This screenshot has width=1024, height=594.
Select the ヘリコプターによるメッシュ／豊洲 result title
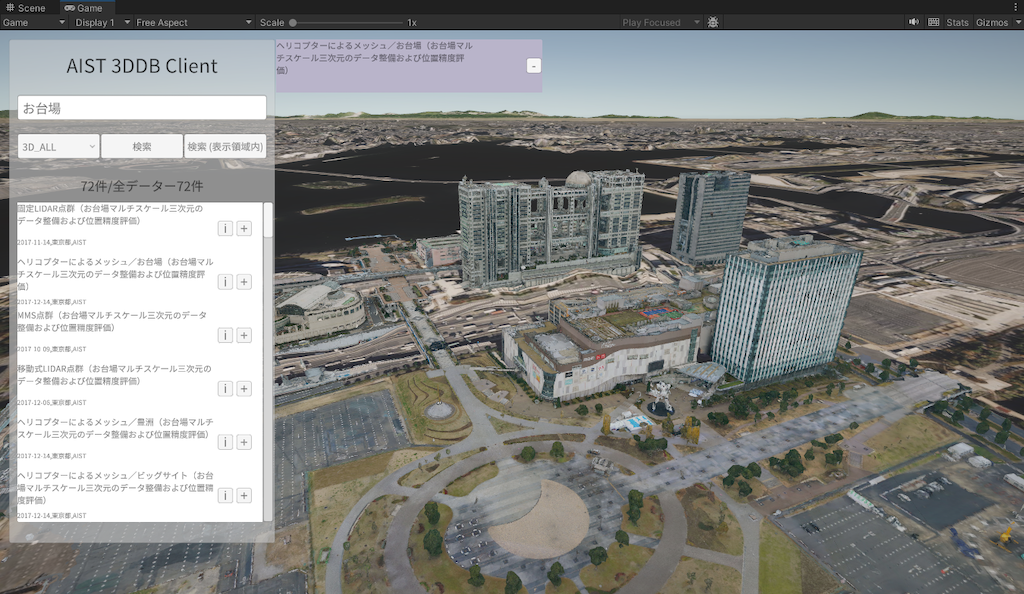tap(116, 428)
